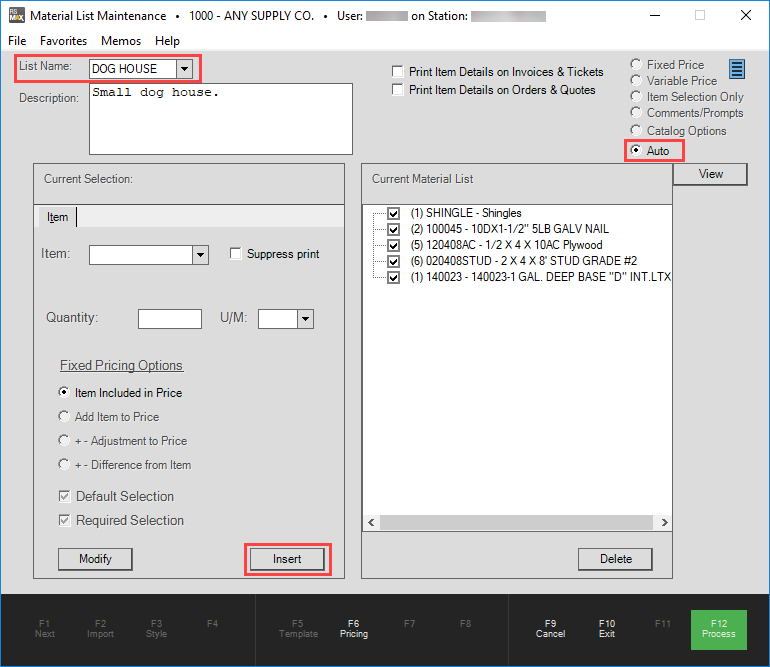The image size is (770, 667).
Task: Click the Description text box
Action: tap(220, 119)
